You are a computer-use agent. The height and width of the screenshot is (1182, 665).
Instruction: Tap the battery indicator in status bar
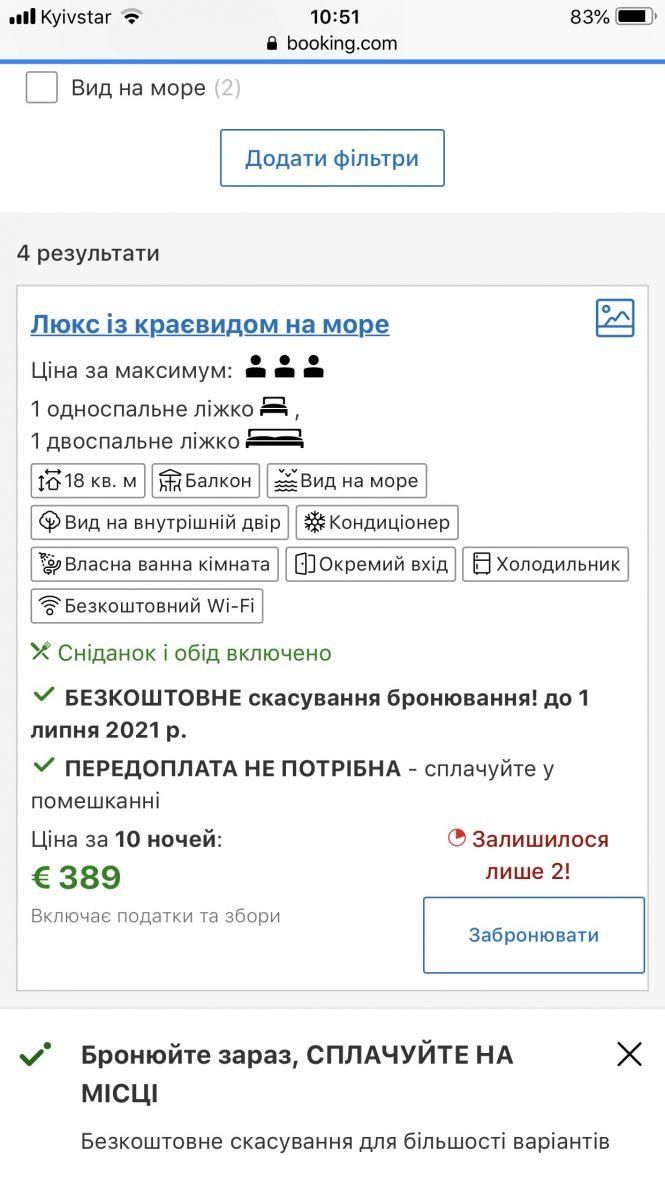coord(635,17)
